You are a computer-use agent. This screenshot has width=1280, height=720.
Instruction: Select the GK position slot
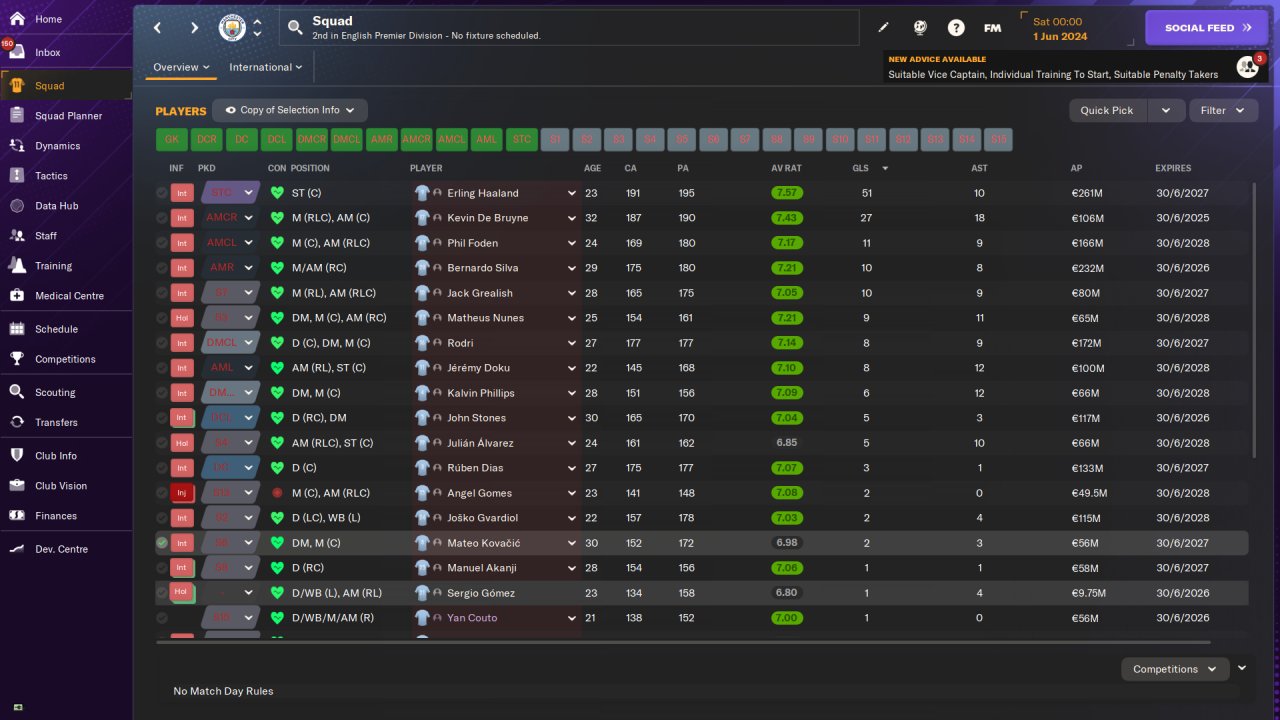click(x=172, y=140)
